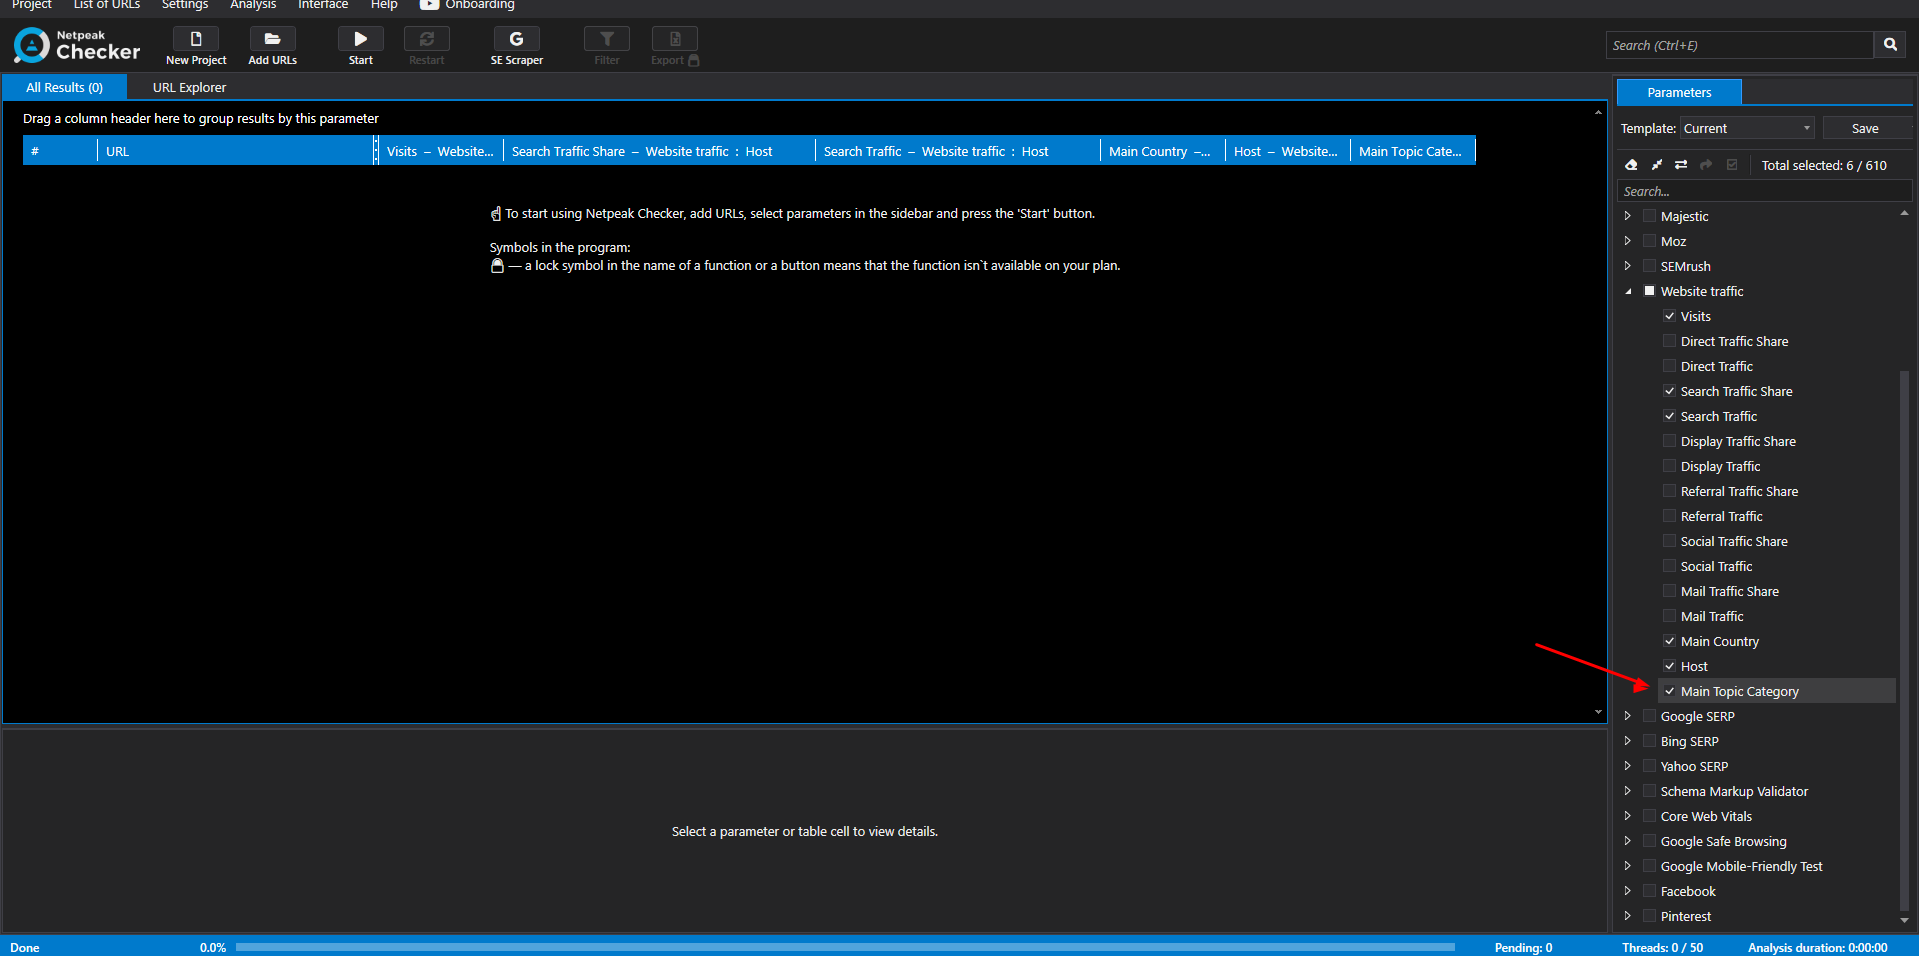Click the Netpeak Checker logo

coord(77,45)
